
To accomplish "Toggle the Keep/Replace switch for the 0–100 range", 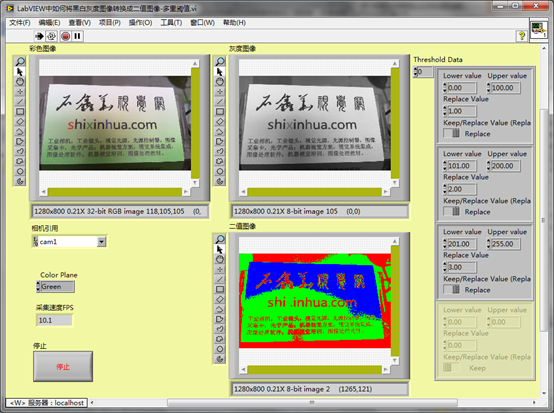I will click(452, 133).
